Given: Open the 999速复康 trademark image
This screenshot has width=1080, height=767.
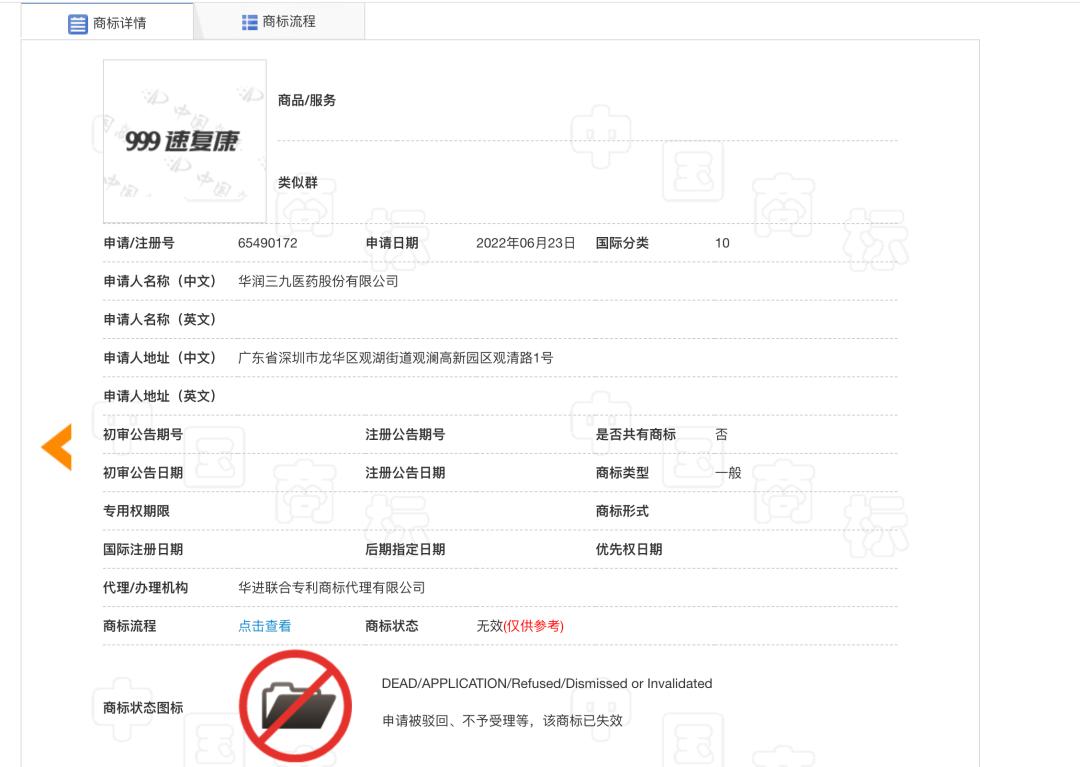Looking at the screenshot, I should pyautogui.click(x=185, y=141).
